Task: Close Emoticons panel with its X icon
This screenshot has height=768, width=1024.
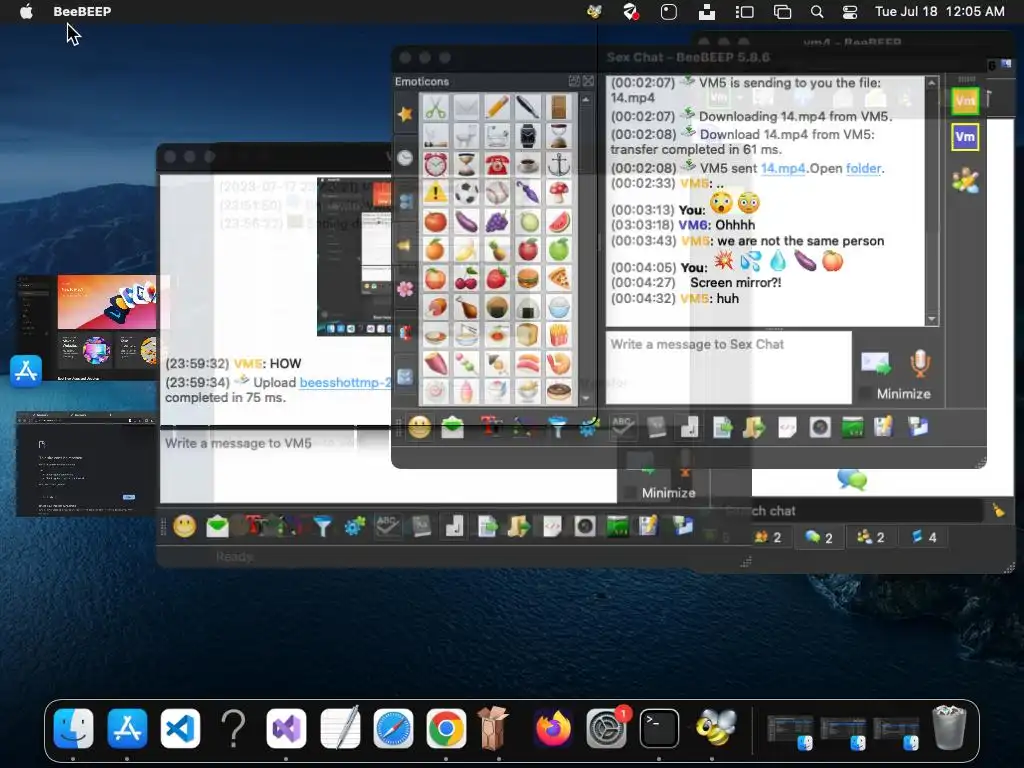Action: coord(588,81)
